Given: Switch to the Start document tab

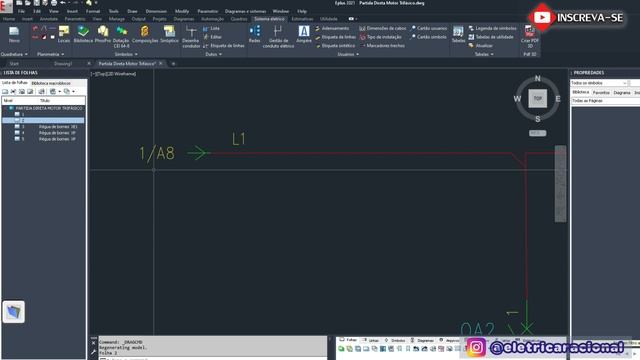Looking at the screenshot, I should [14, 64].
